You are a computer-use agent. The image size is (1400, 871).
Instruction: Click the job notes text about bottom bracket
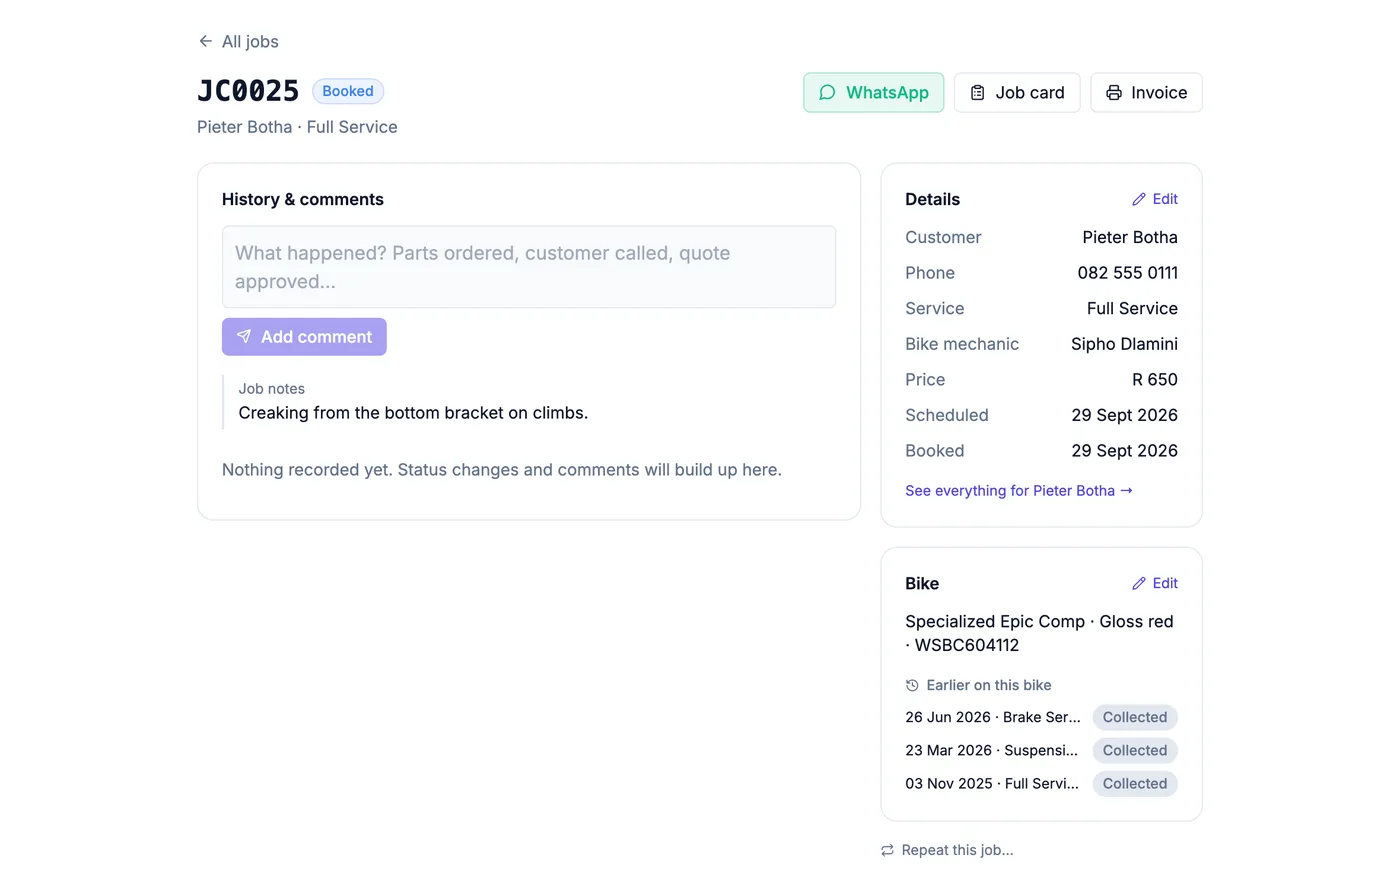[x=413, y=413]
